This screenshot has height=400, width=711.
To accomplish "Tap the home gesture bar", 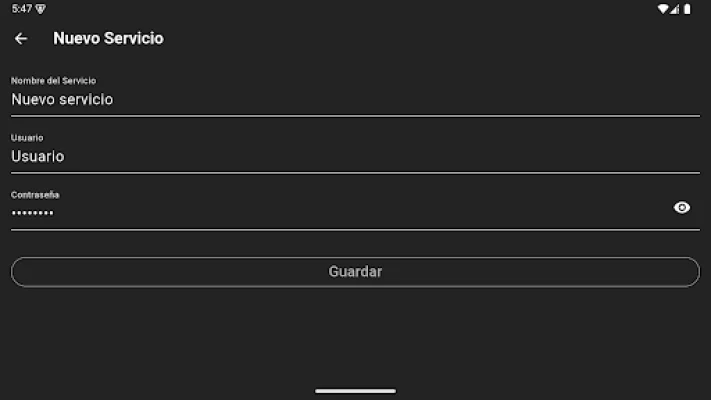I will (355, 391).
